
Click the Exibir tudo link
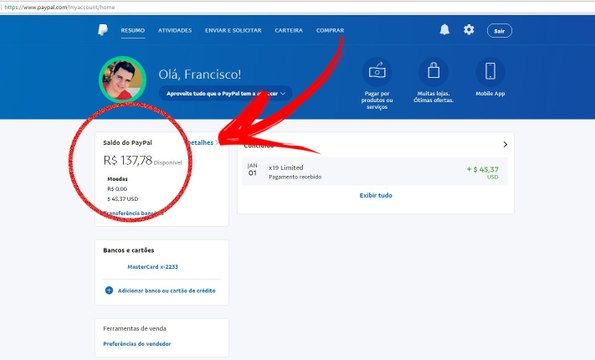tap(376, 195)
